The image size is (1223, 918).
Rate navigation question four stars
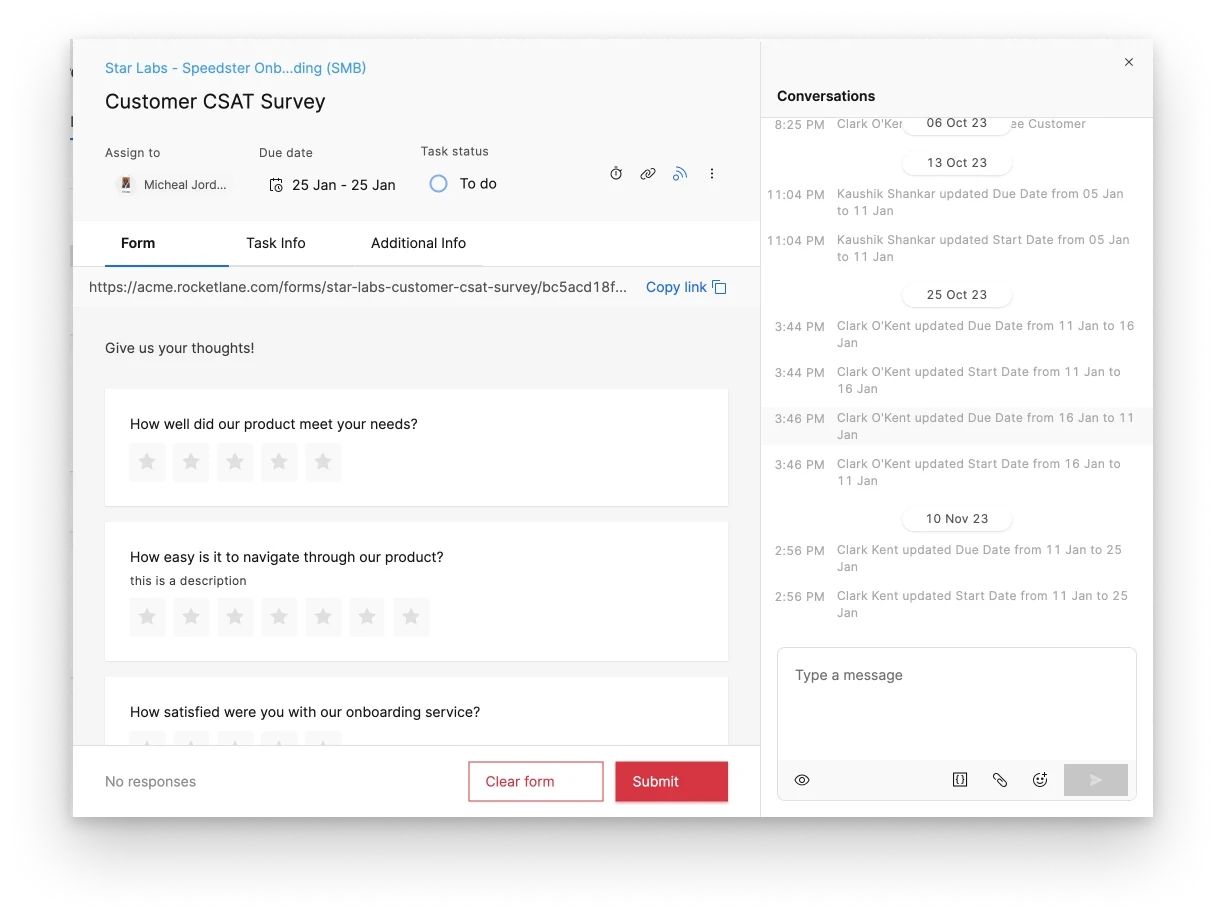(x=279, y=617)
